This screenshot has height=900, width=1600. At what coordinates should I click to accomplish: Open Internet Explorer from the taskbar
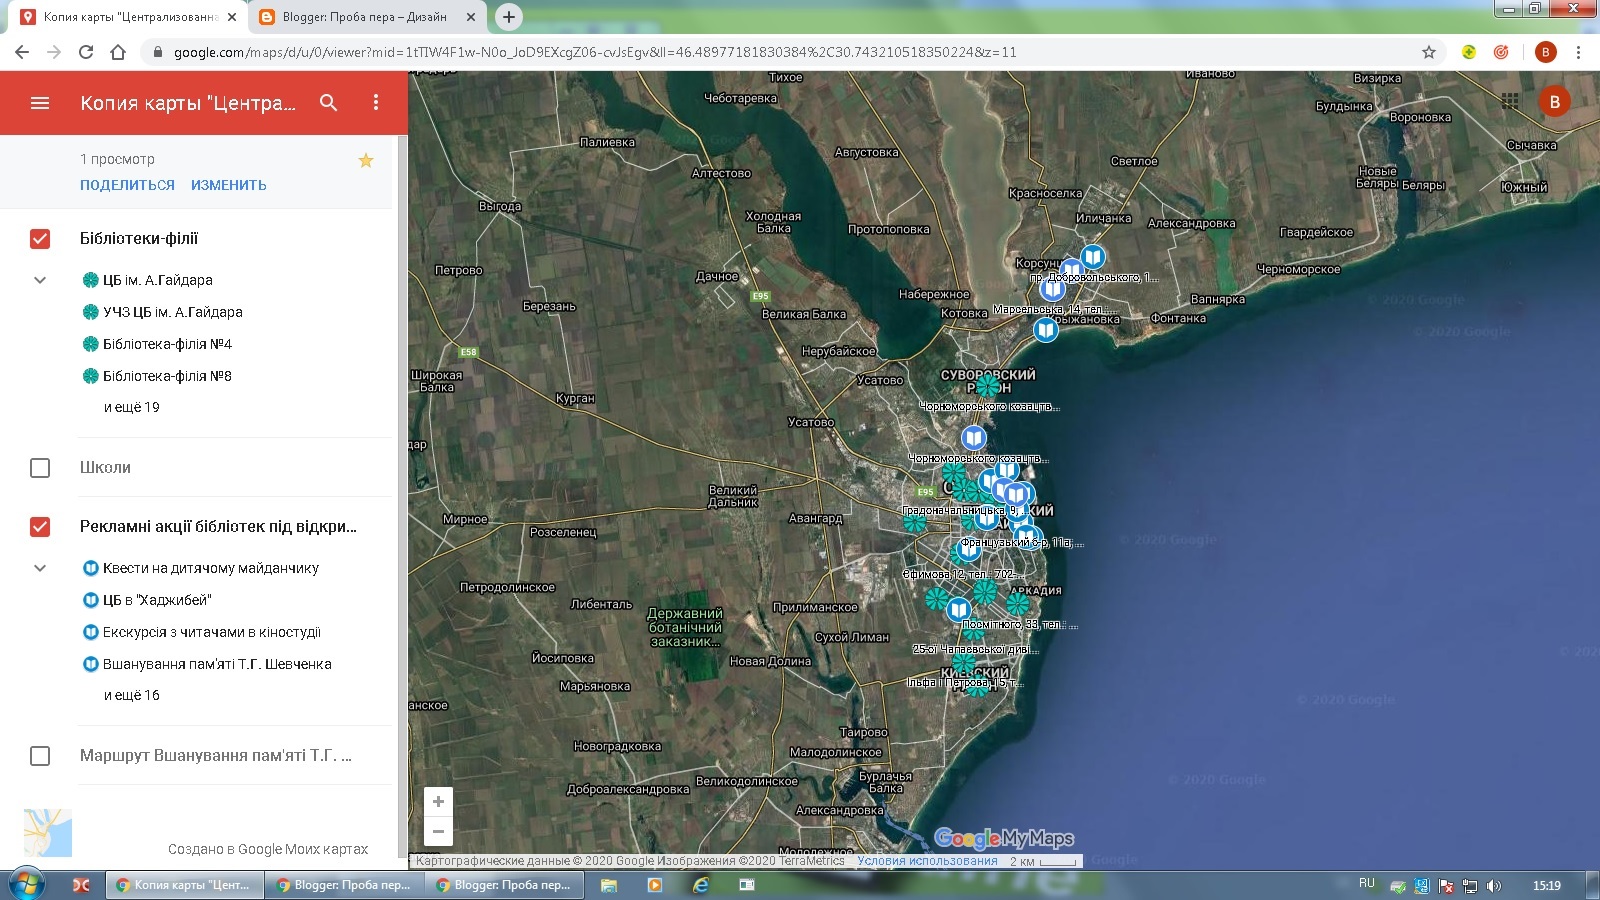(x=701, y=885)
